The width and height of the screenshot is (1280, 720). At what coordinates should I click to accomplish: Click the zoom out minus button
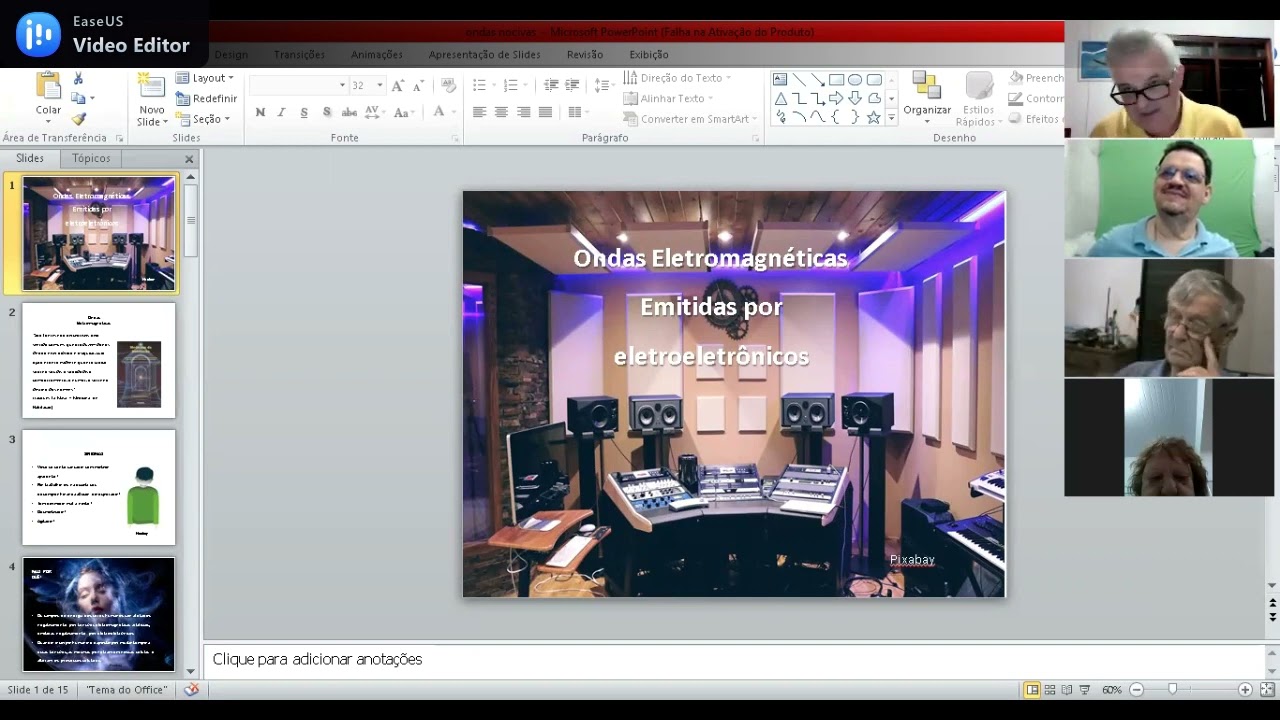tap(1137, 689)
